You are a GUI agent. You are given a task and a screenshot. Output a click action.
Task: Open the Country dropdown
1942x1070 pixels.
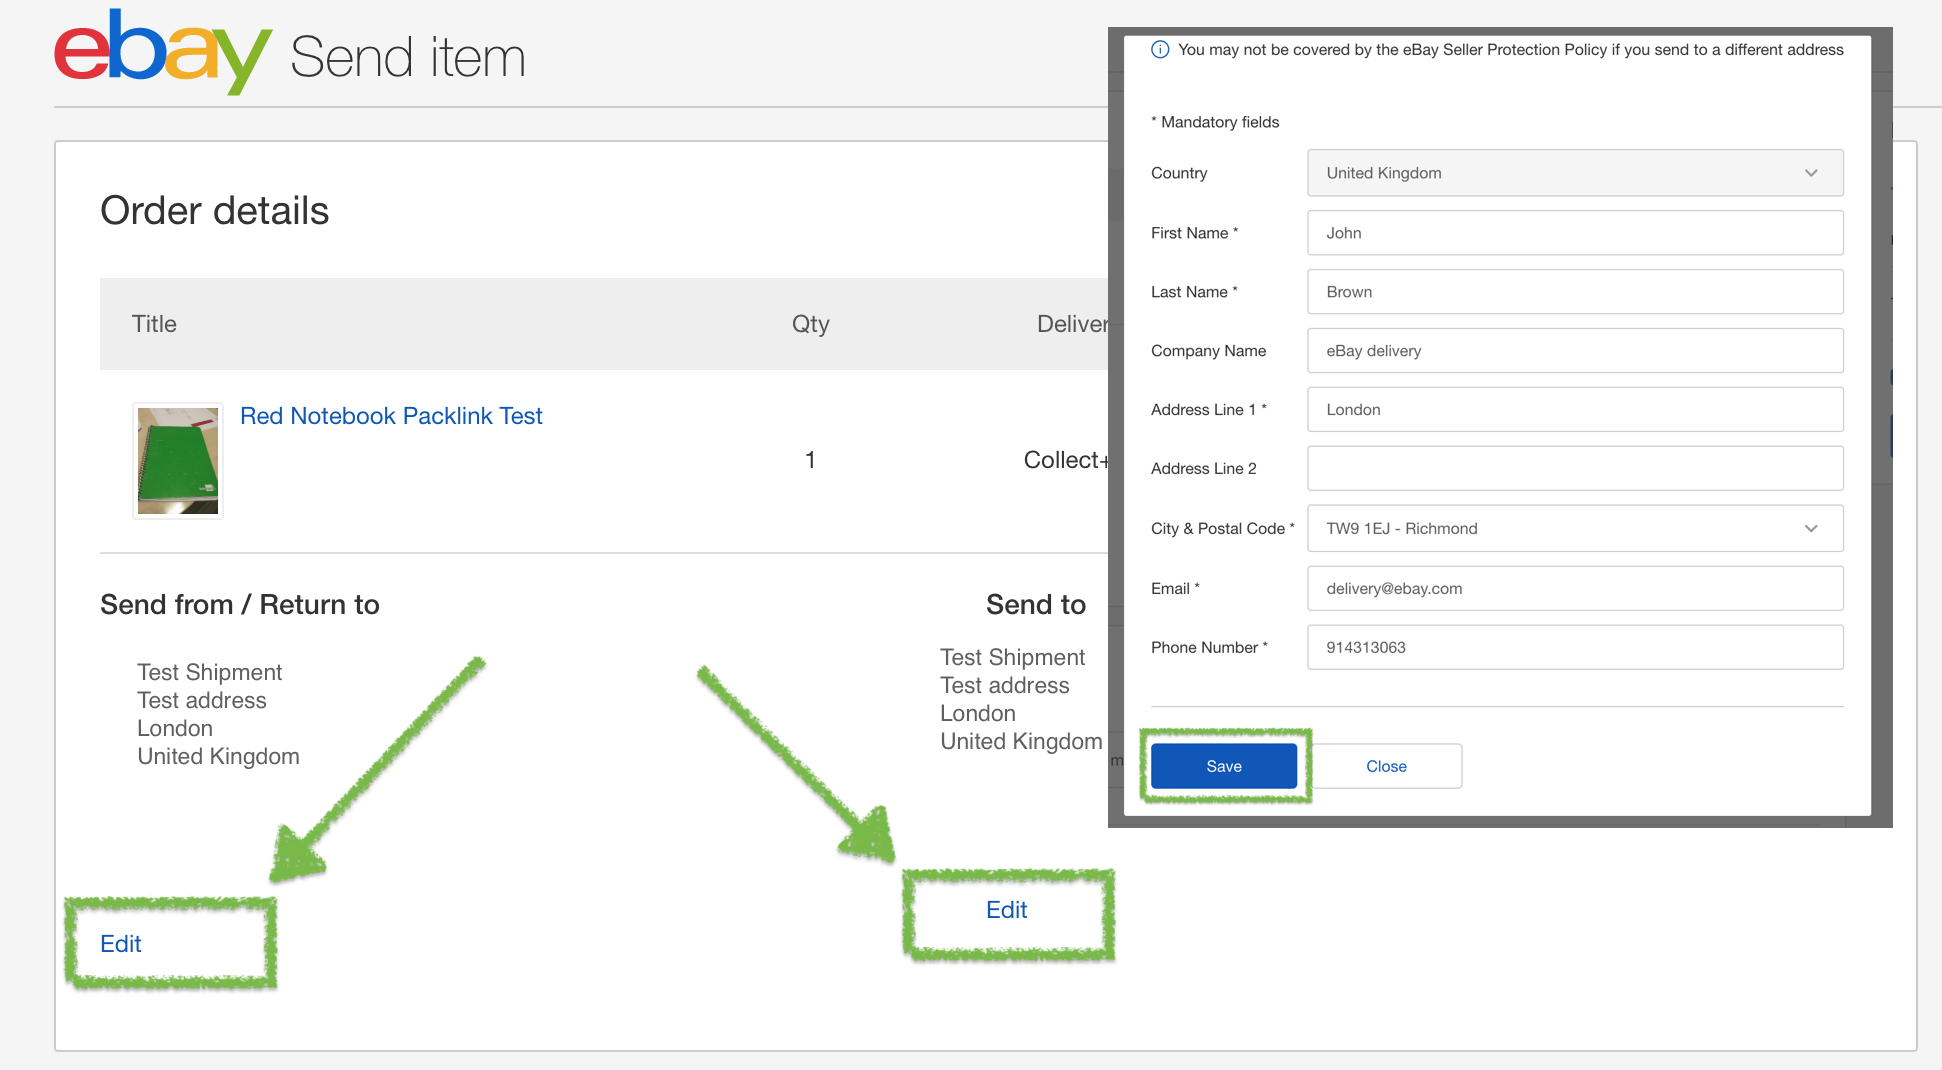(1575, 173)
